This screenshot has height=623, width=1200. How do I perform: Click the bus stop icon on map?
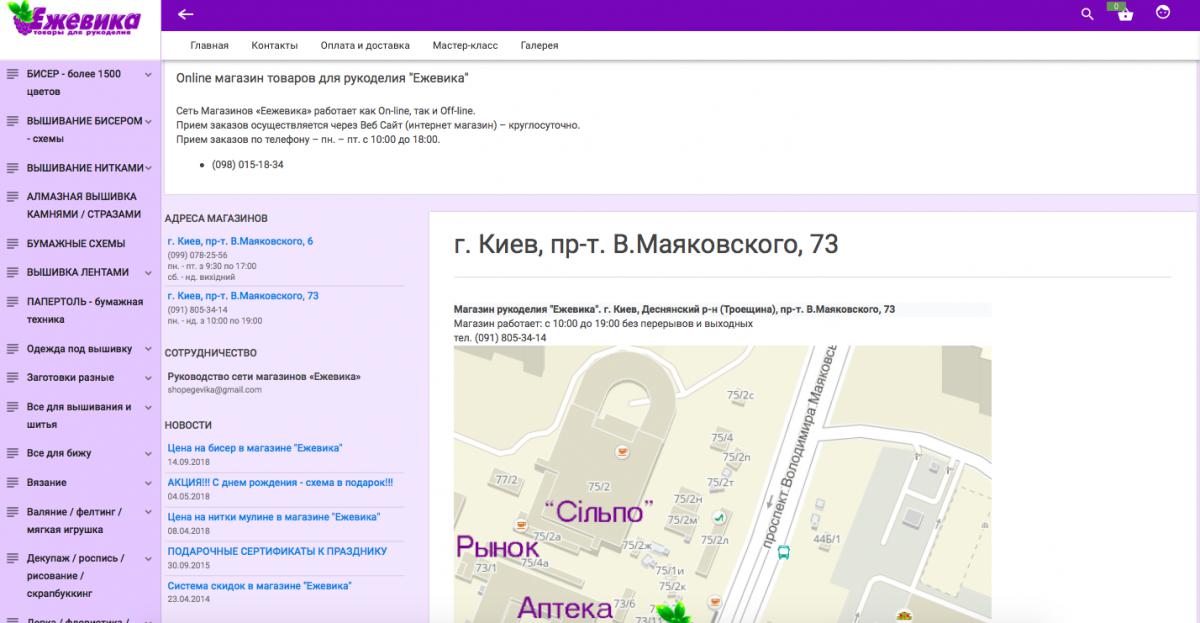784,551
